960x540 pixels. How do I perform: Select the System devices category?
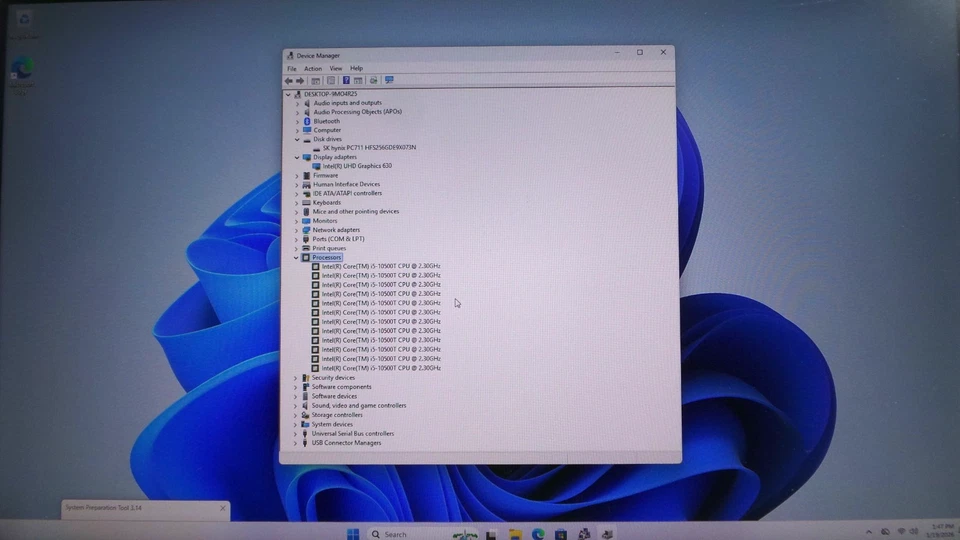(332, 424)
